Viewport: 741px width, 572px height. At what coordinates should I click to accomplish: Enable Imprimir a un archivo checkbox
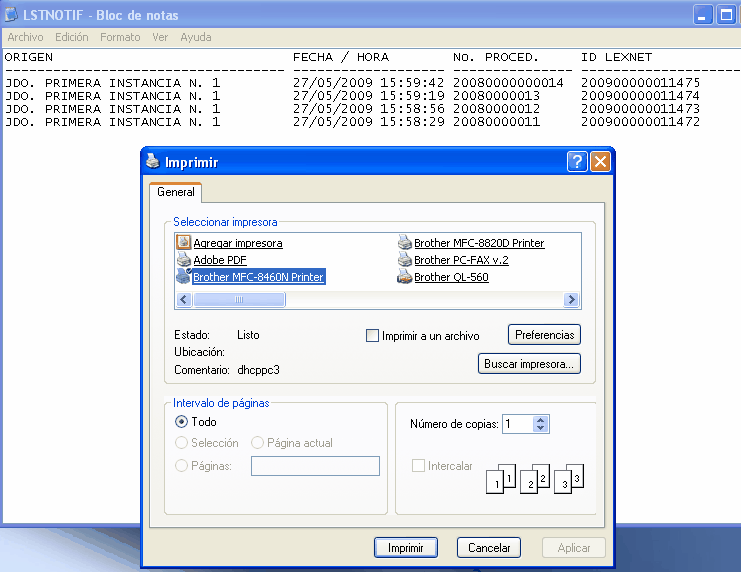373,336
